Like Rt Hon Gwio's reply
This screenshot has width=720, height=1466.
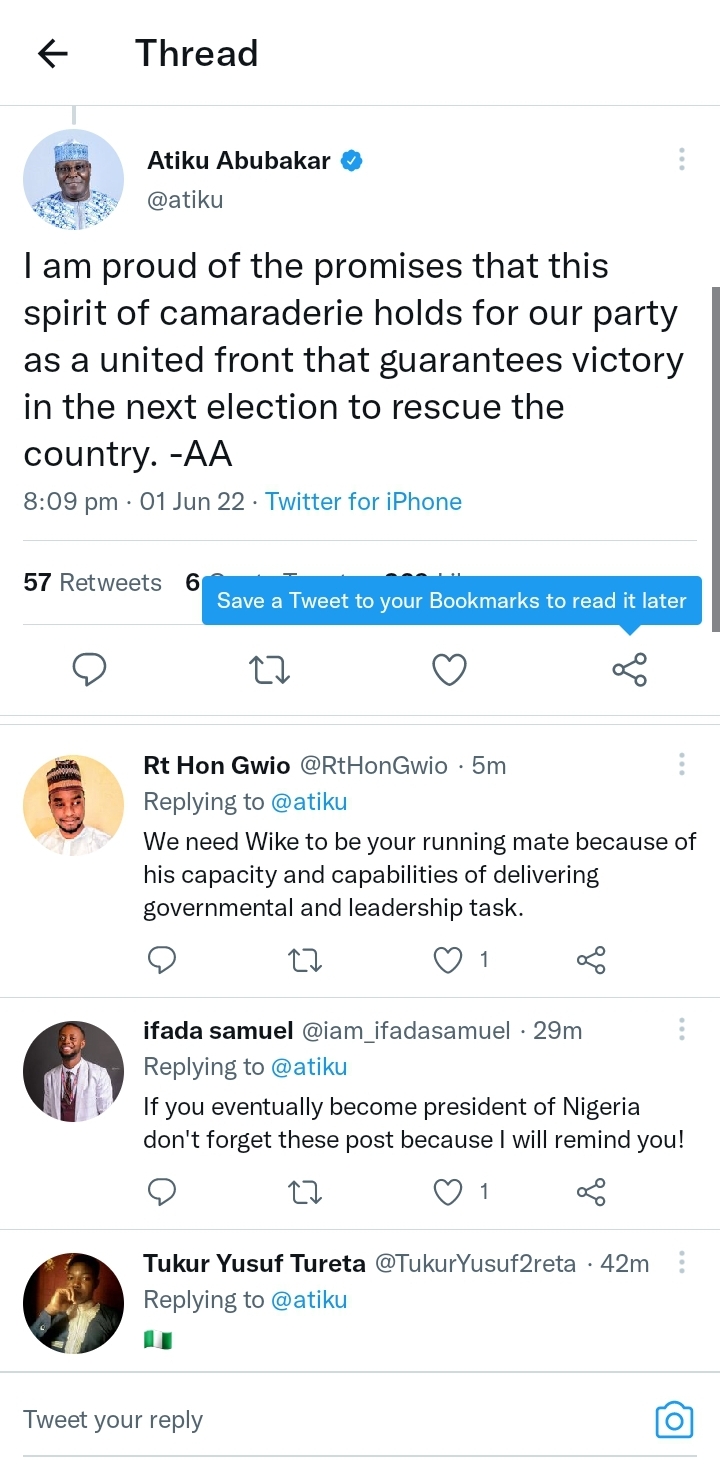pyautogui.click(x=449, y=960)
